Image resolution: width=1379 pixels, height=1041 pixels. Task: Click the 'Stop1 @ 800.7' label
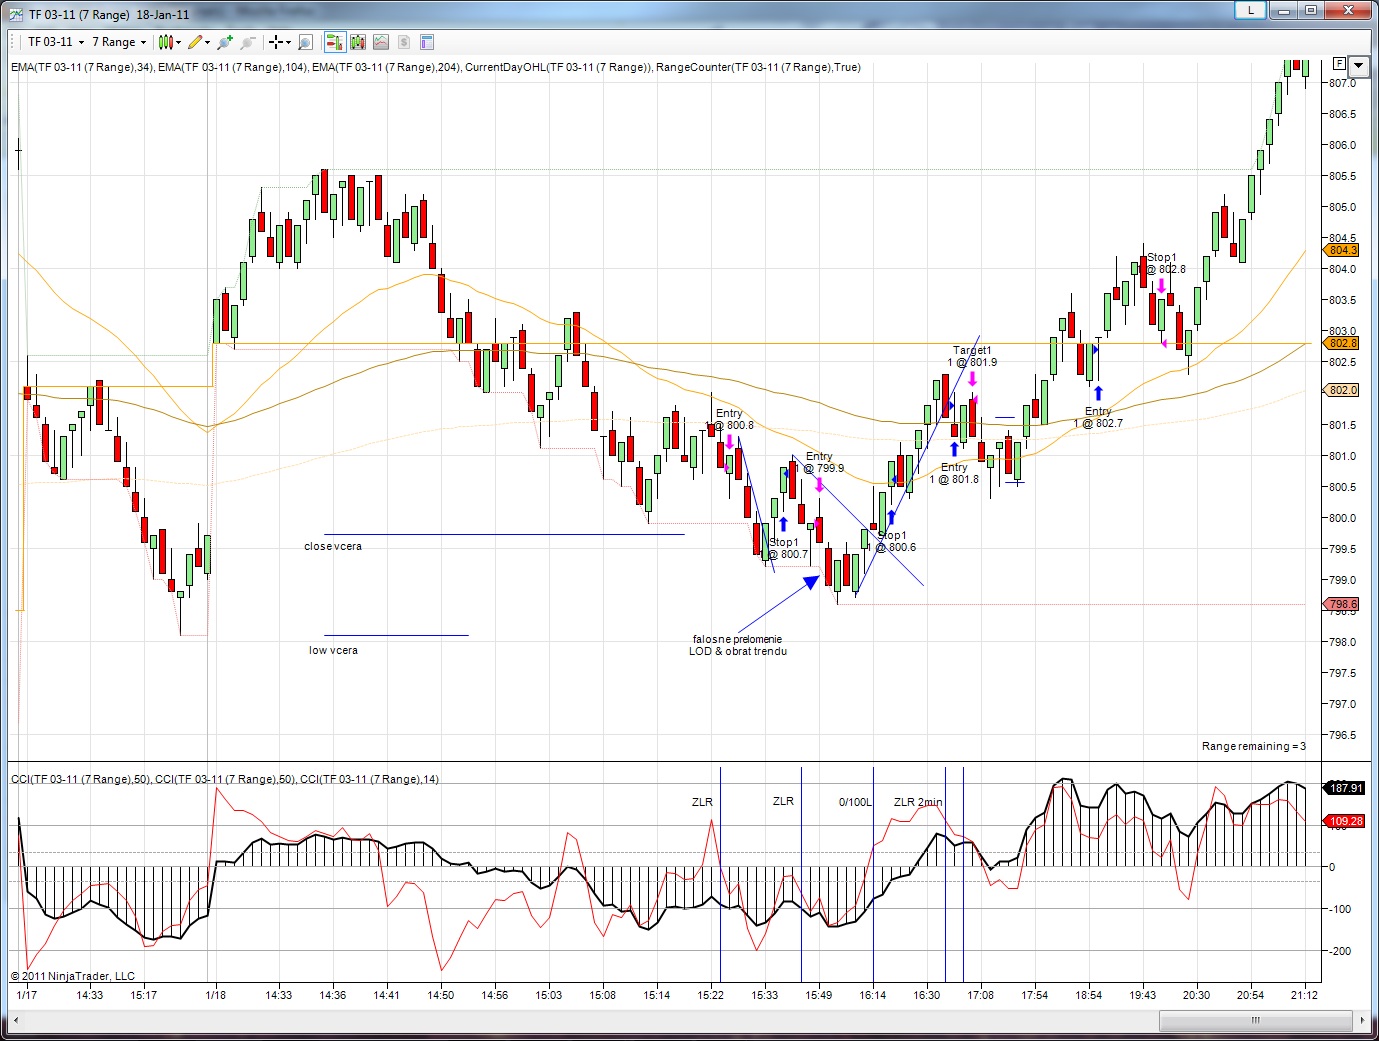[x=786, y=548]
